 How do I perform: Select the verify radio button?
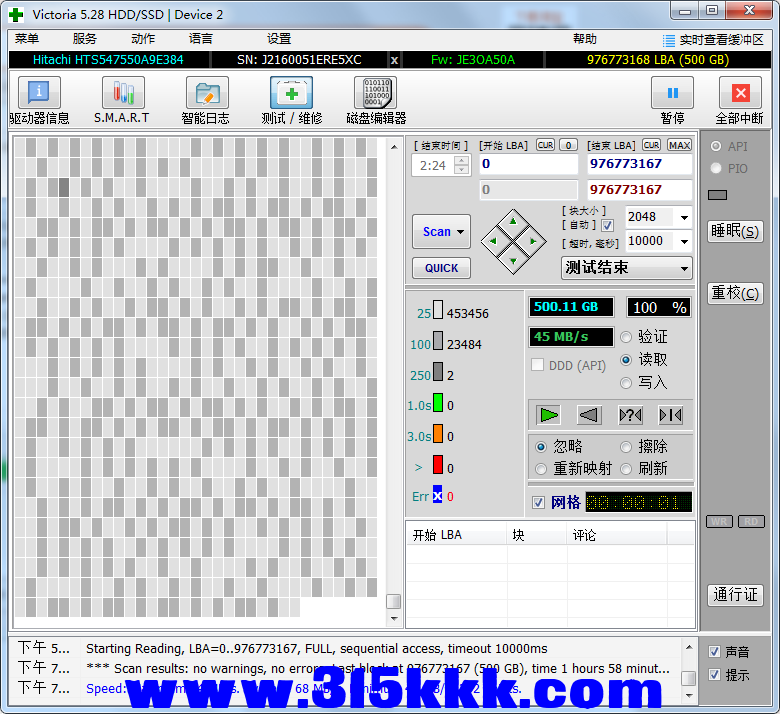(627, 337)
